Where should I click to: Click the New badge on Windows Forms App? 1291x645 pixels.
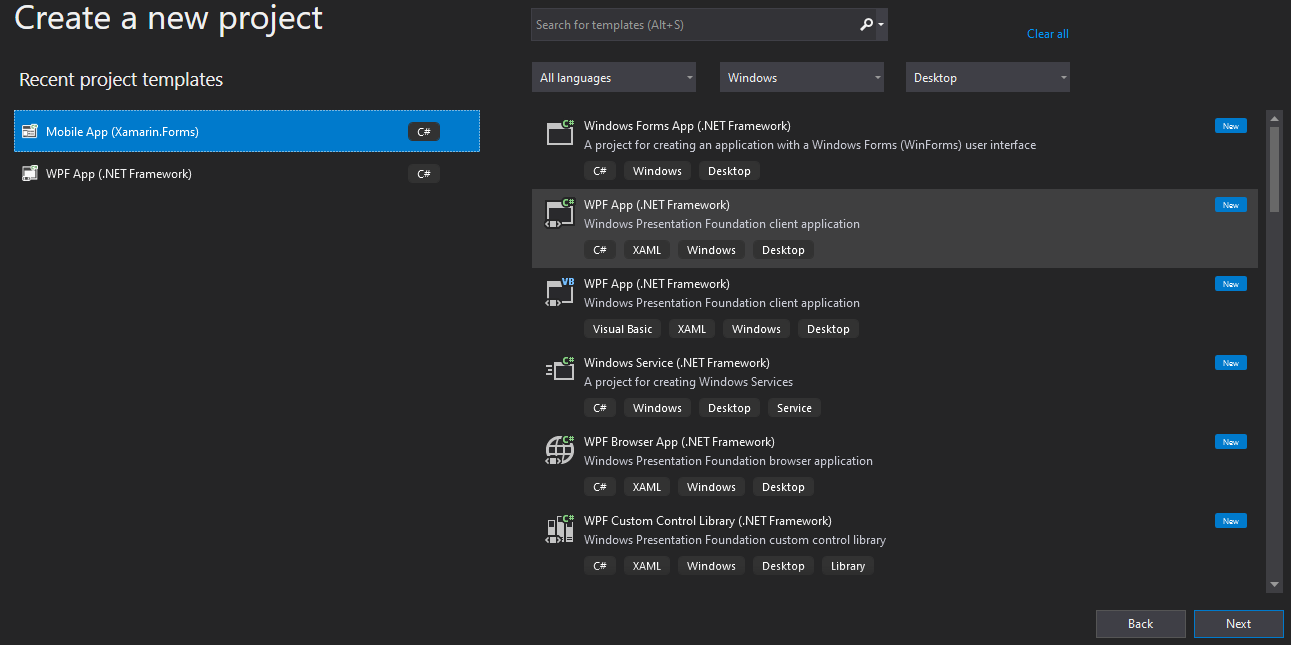[x=1231, y=126]
